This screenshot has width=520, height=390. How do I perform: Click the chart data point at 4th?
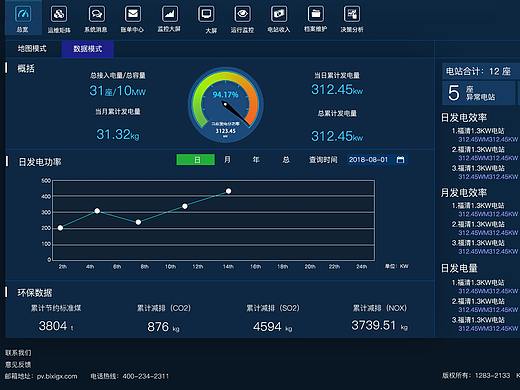point(97,211)
